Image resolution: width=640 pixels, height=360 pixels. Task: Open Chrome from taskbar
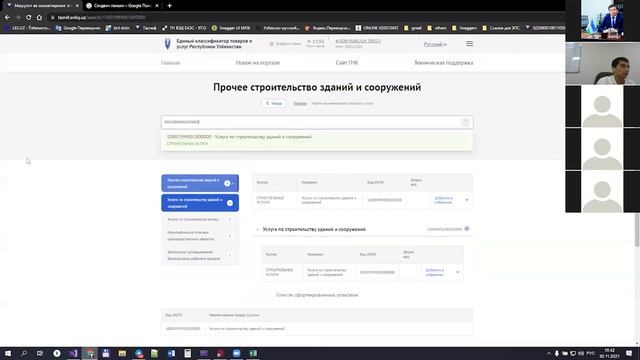(90, 353)
